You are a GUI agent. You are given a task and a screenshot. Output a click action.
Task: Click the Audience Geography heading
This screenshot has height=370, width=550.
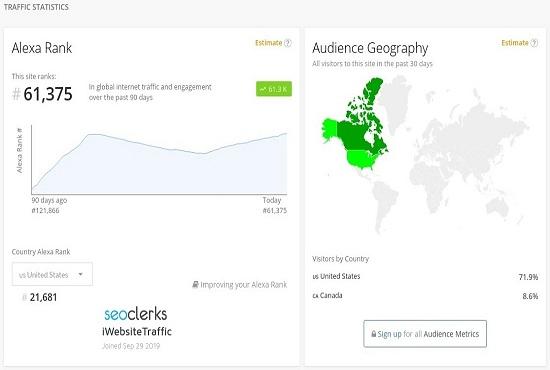370,48
